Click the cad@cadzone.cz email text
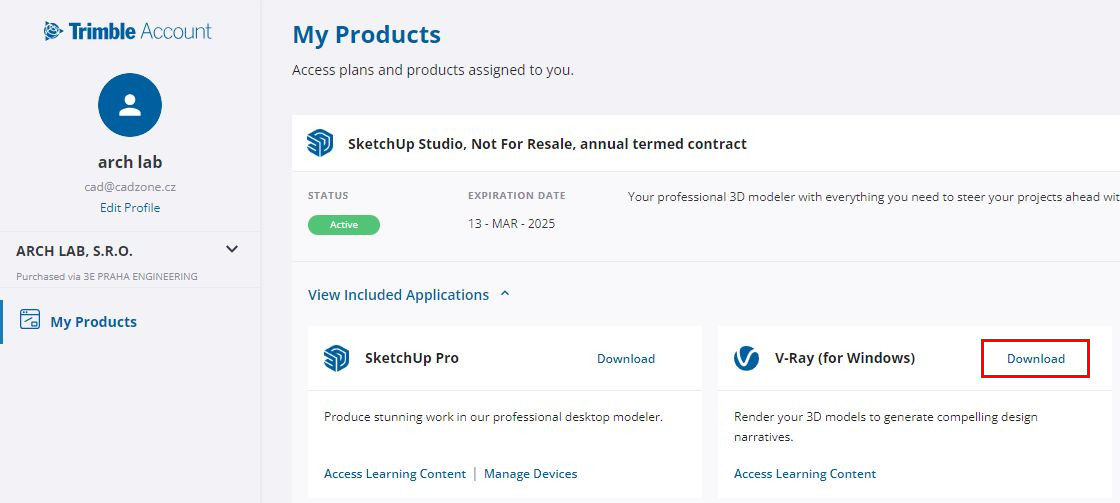Screen dimensions: 1120x503 [x=130, y=187]
